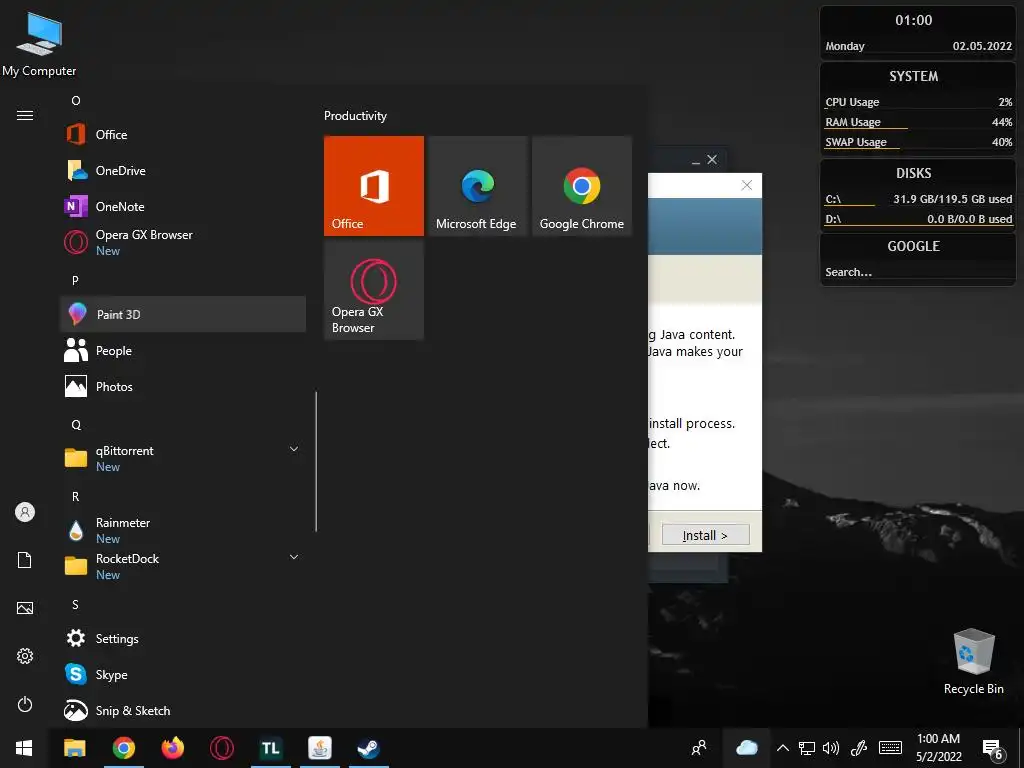Open the volume control in system tray
The image size is (1024, 768).
[x=831, y=748]
